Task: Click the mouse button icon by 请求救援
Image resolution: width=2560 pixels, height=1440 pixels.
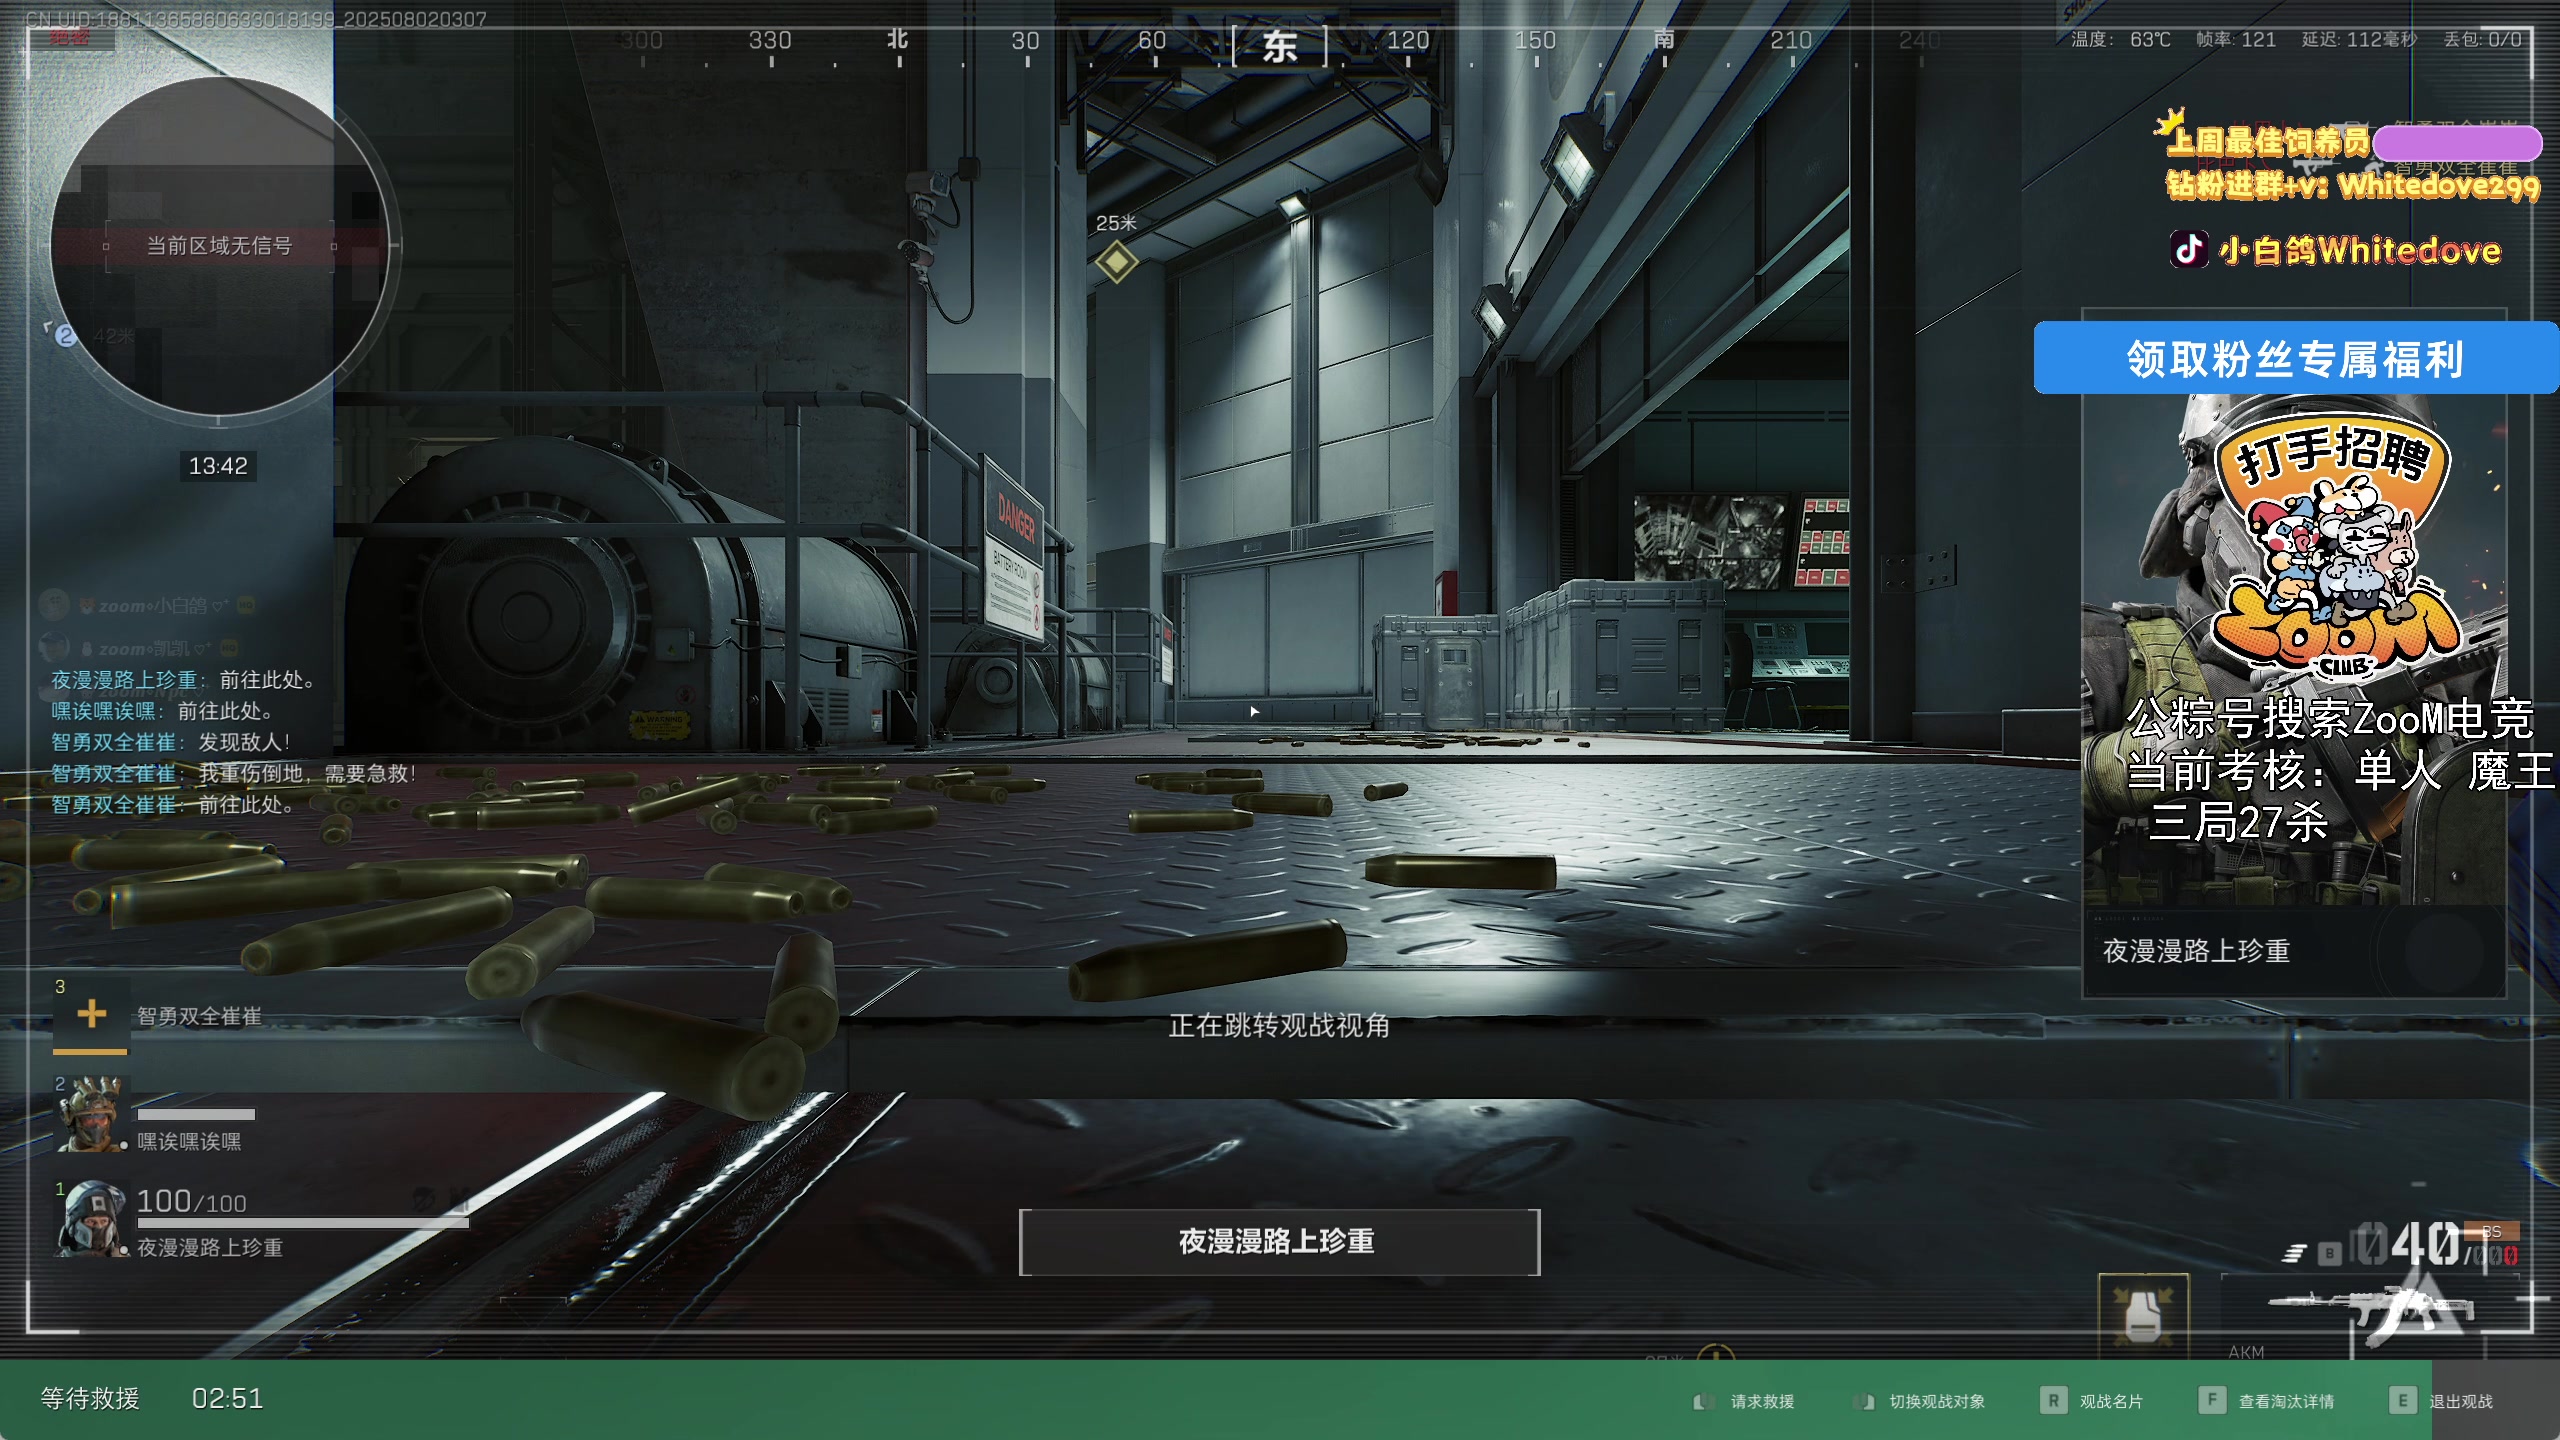Action: pyautogui.click(x=1702, y=1401)
